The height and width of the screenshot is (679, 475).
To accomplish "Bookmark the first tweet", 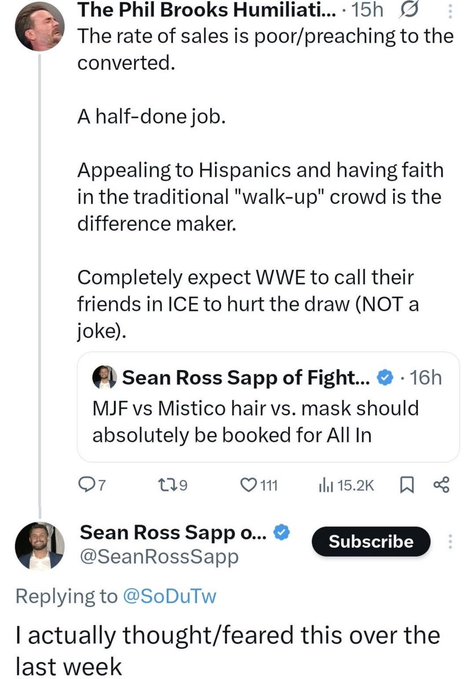I will [406, 485].
